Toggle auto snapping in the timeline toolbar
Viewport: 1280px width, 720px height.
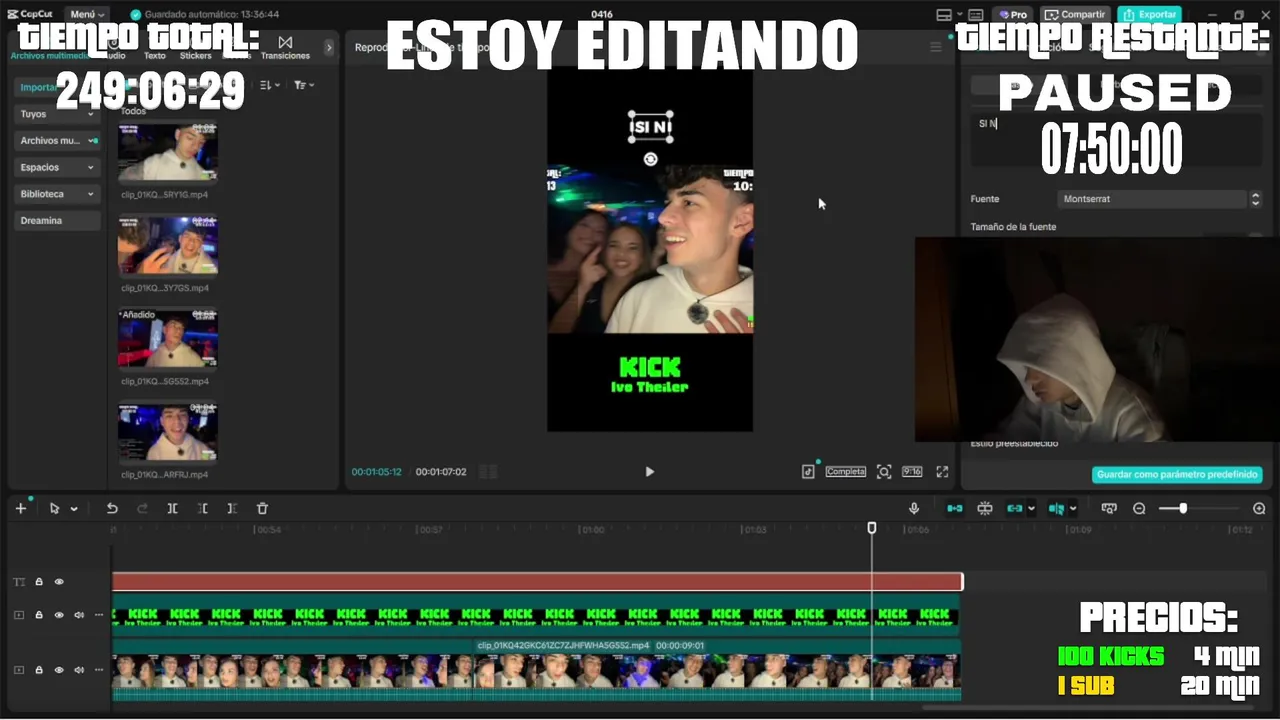(985, 508)
